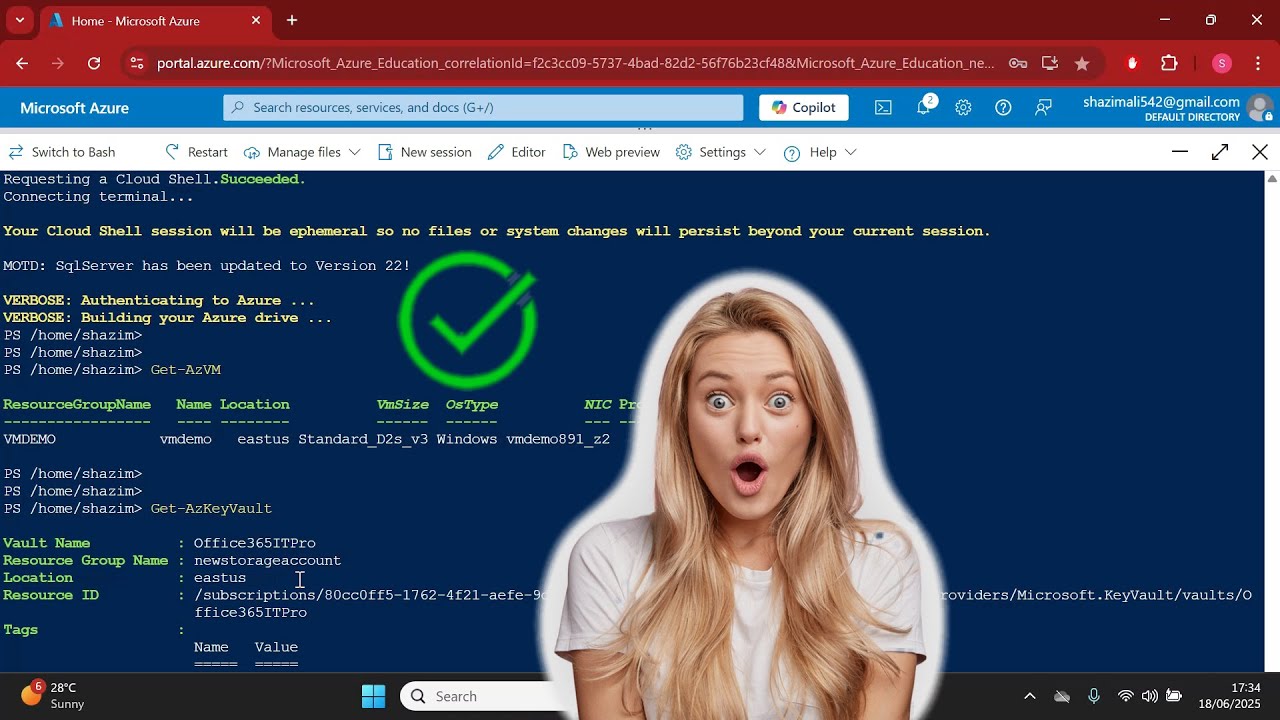The image size is (1280, 720).
Task: Open Azure portal settings gear
Action: click(963, 107)
